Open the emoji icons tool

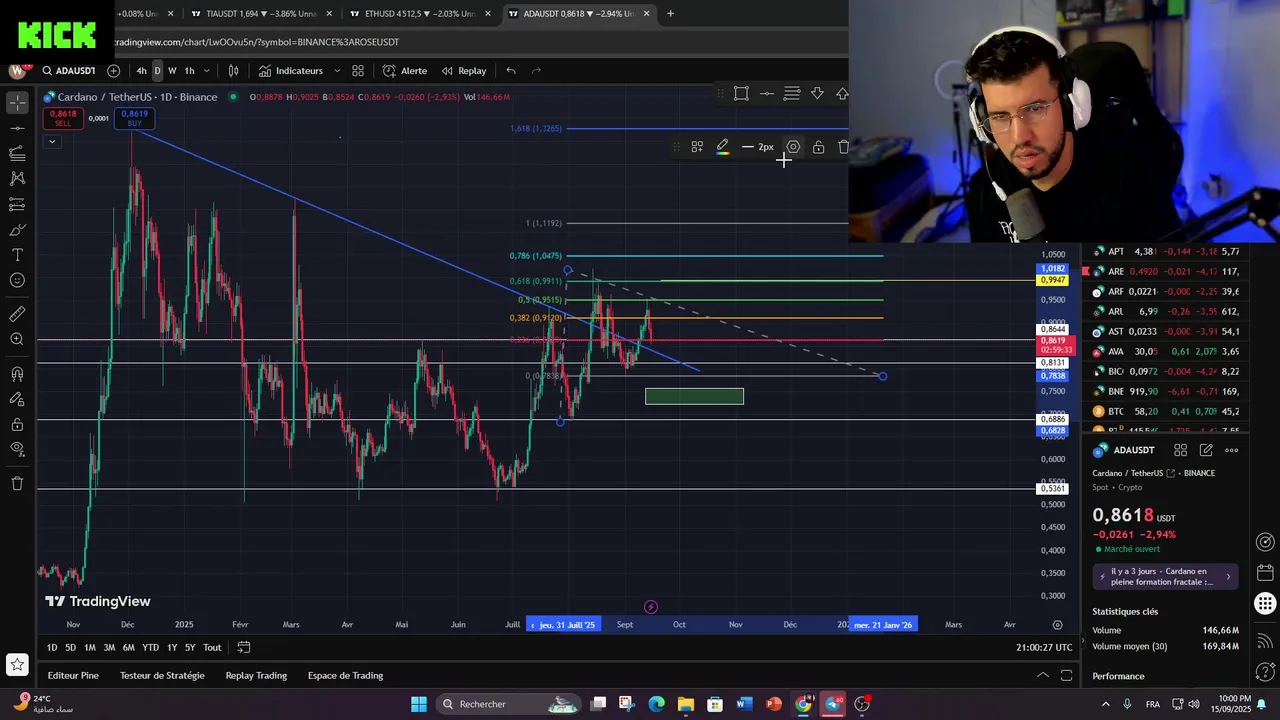(17, 280)
